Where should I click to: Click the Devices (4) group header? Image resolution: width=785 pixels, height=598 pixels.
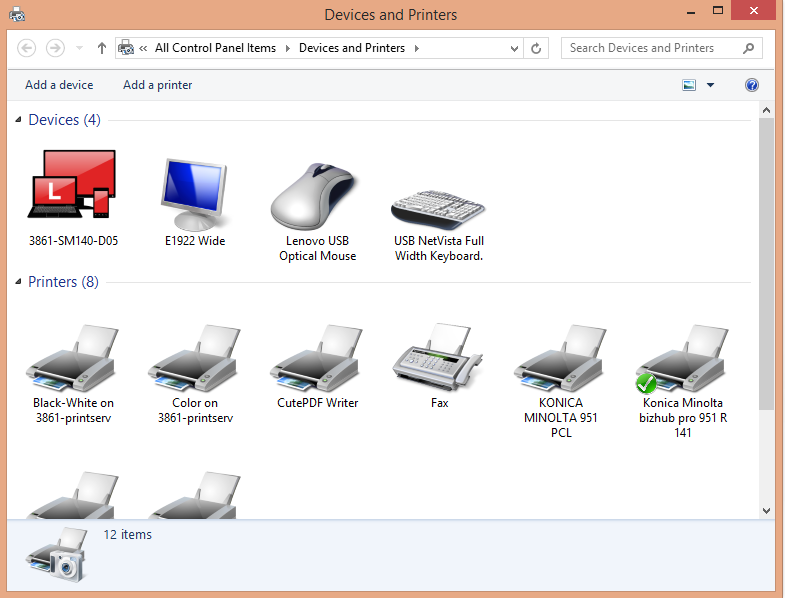[65, 120]
